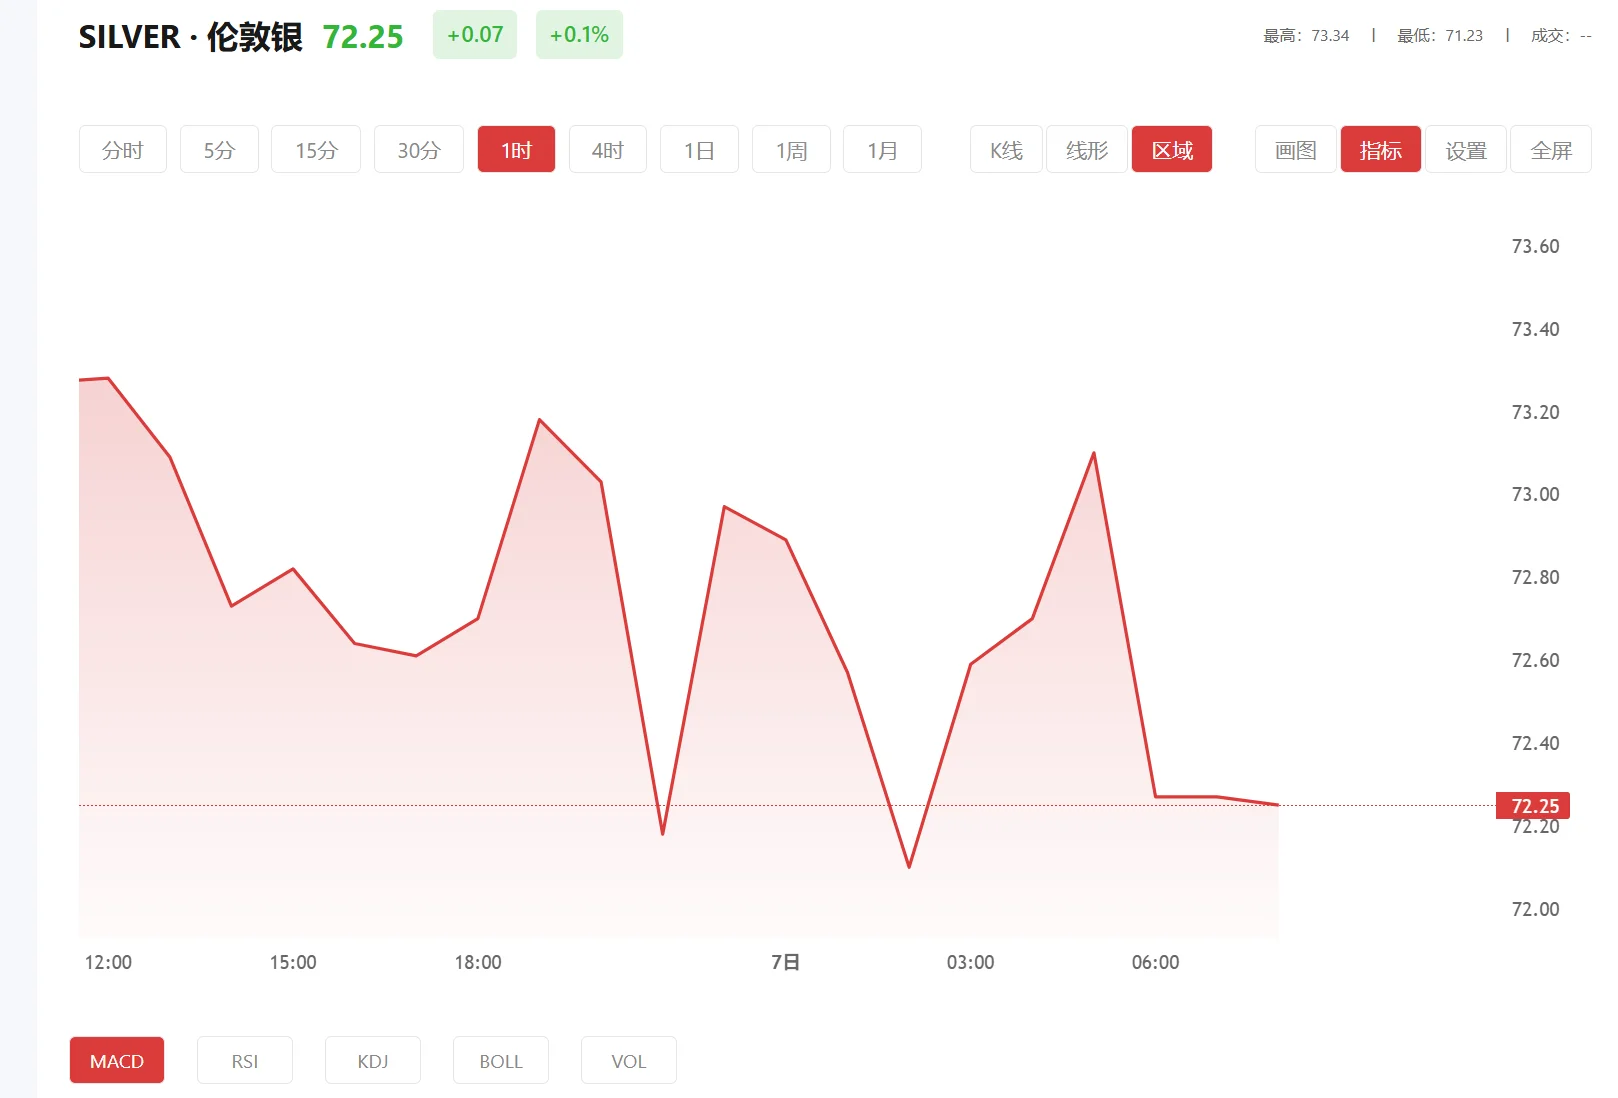Select the 5分 timeframe button

click(218, 149)
